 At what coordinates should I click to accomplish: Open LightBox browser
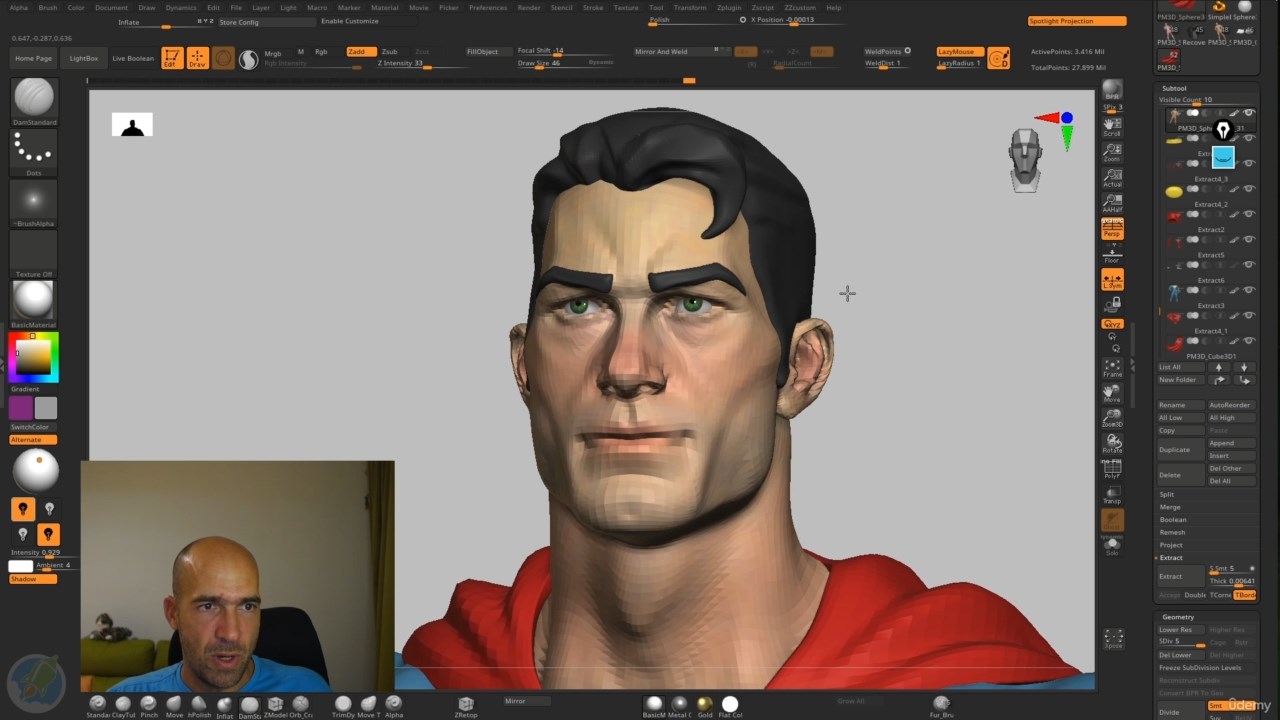84,58
